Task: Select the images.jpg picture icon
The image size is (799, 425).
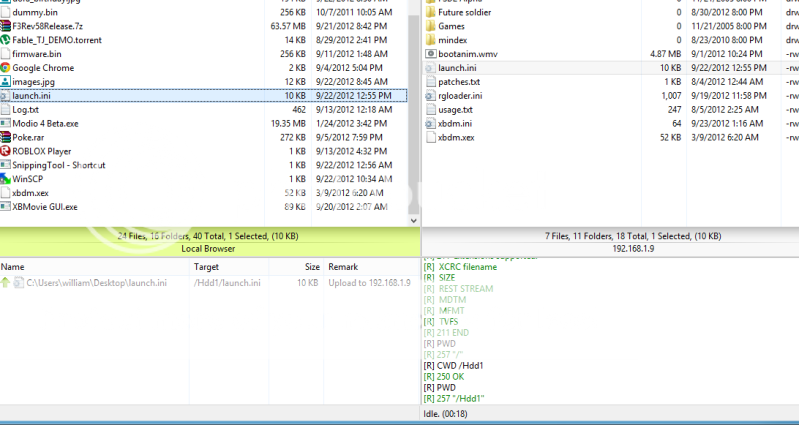Action: tap(6, 82)
